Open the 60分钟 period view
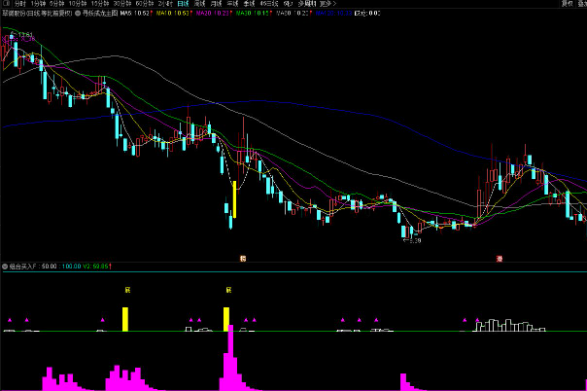This screenshot has width=587, height=391. pos(145,4)
